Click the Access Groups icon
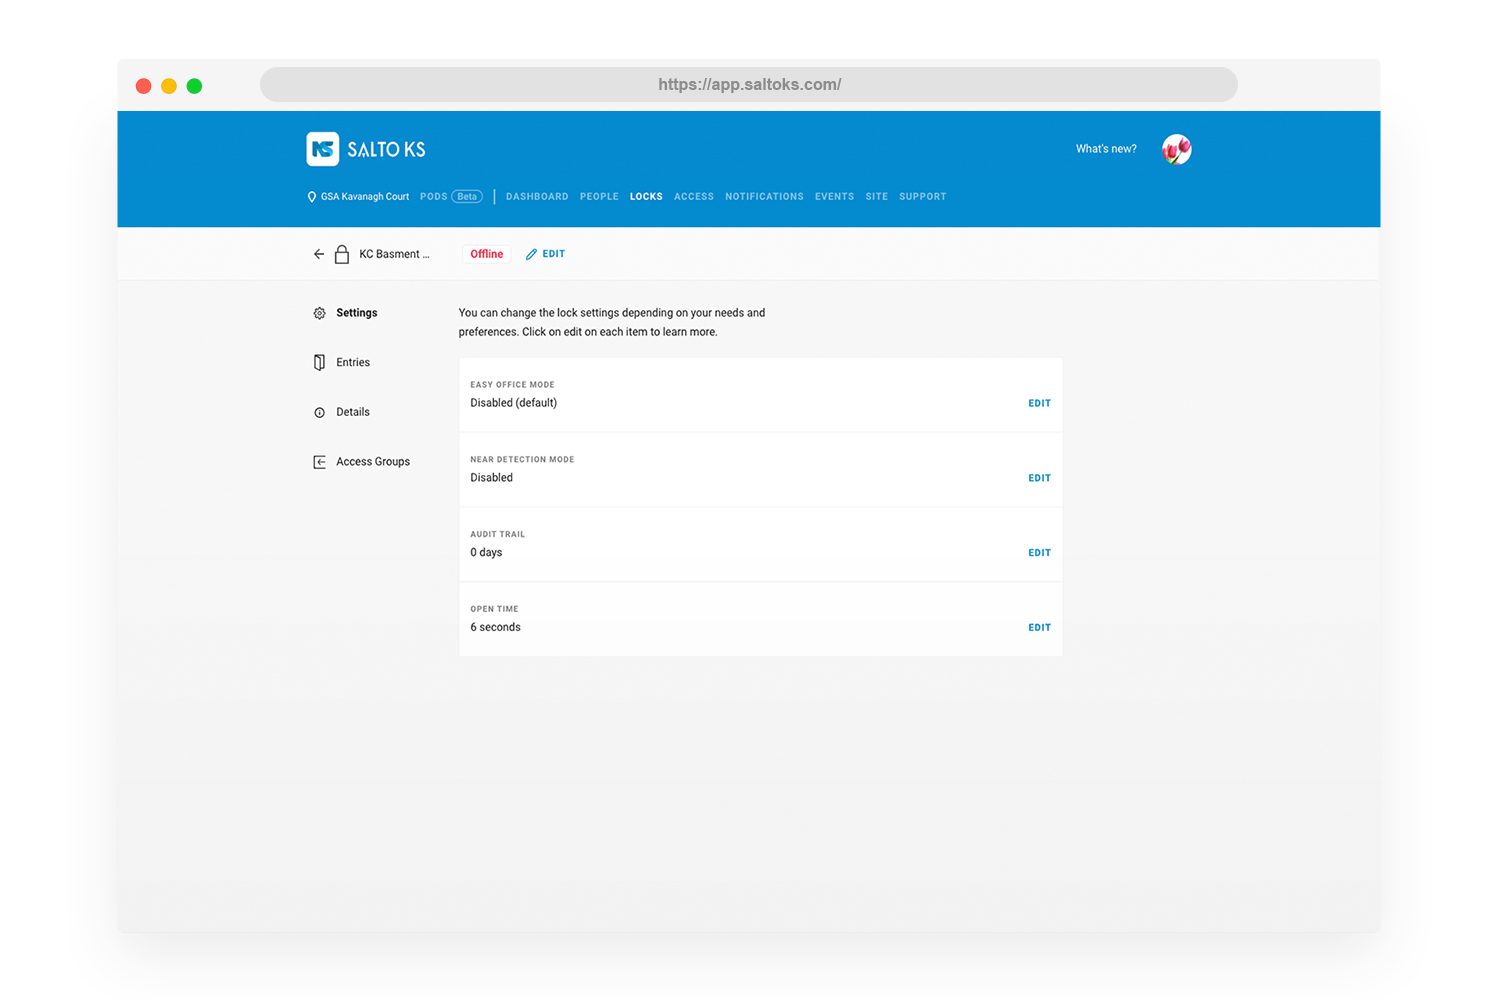Screen dimensions: 1500x1000 coord(320,462)
